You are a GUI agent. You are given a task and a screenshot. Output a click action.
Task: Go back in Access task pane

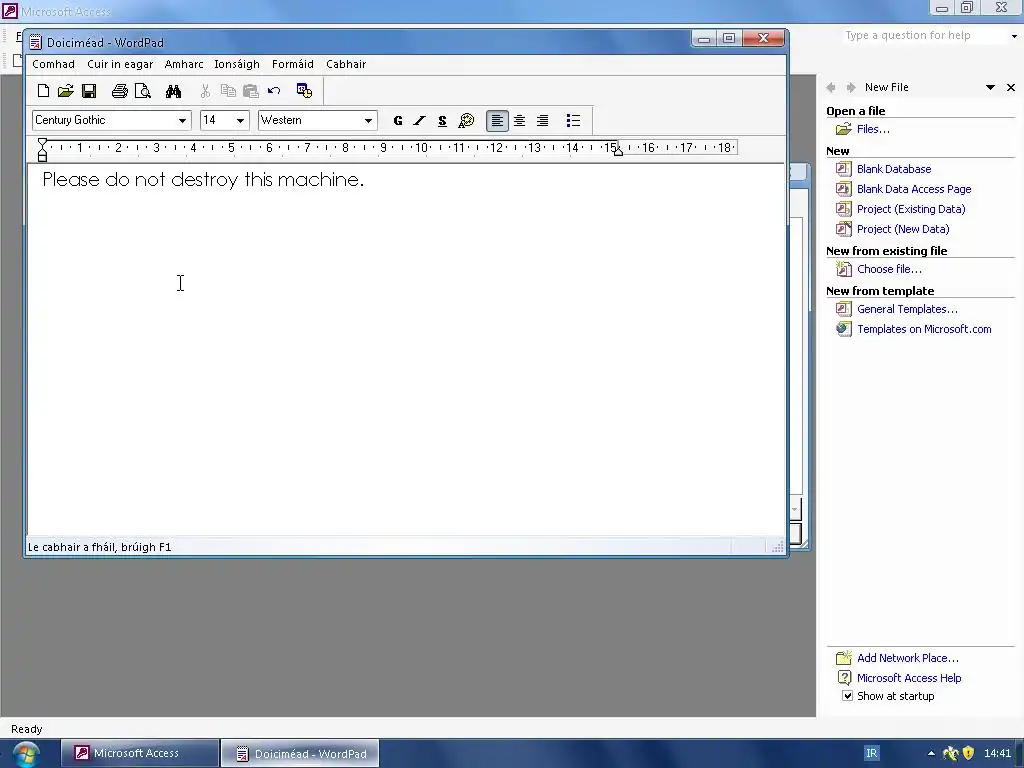tap(831, 87)
